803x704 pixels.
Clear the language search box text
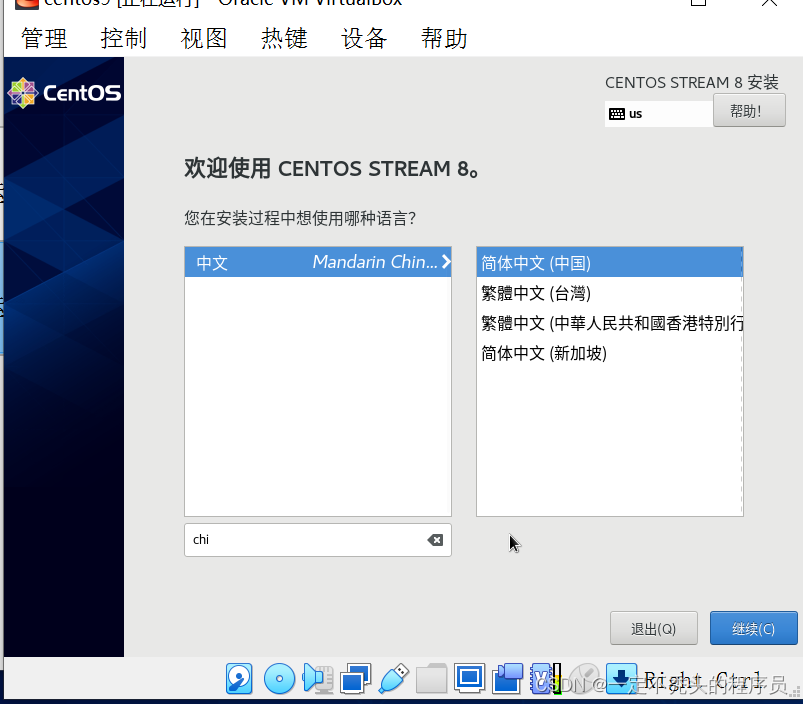pos(435,540)
